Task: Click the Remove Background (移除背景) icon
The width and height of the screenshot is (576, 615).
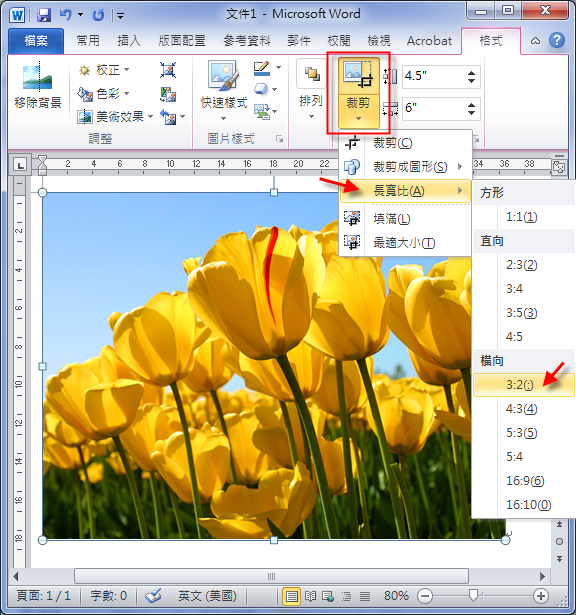Action: click(x=38, y=85)
